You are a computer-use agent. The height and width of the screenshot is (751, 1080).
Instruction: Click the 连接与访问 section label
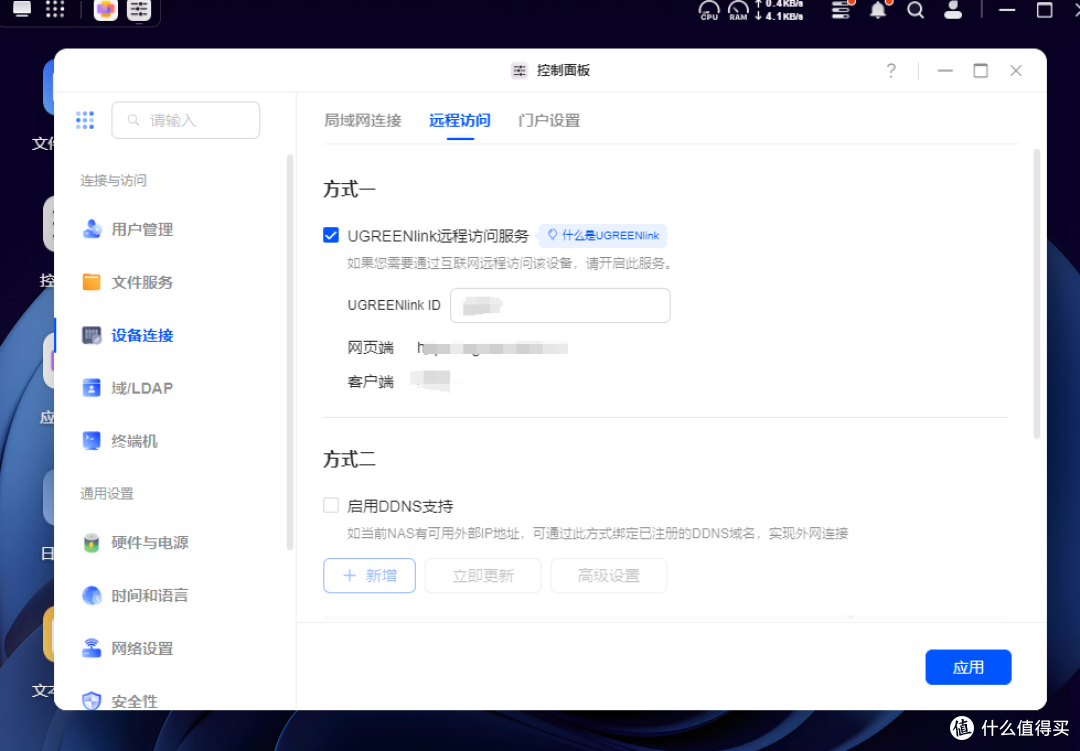pos(113,181)
